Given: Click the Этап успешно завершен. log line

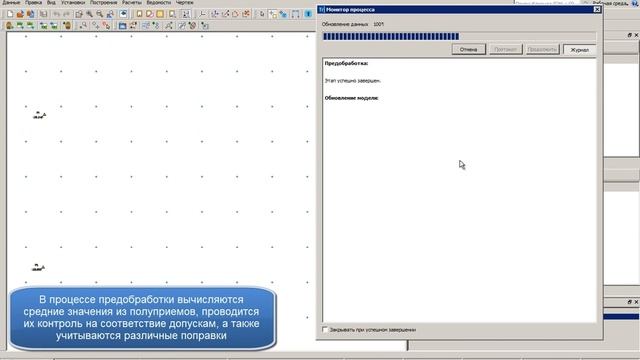Looking at the screenshot, I should tap(353, 81).
